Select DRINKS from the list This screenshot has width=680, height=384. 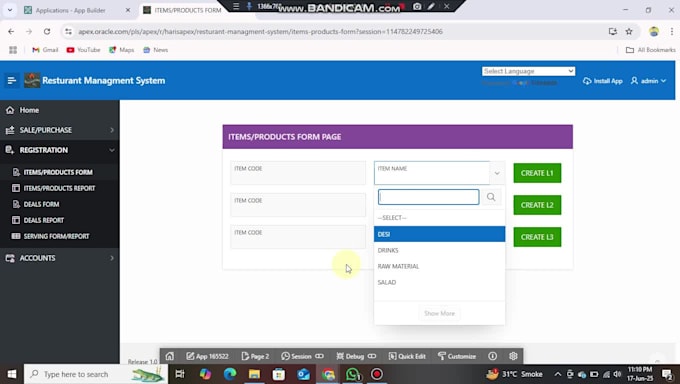click(439, 250)
